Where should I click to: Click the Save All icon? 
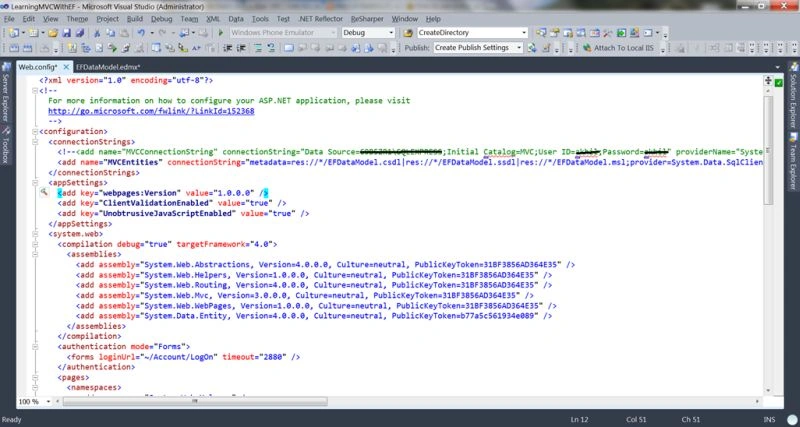[80, 33]
